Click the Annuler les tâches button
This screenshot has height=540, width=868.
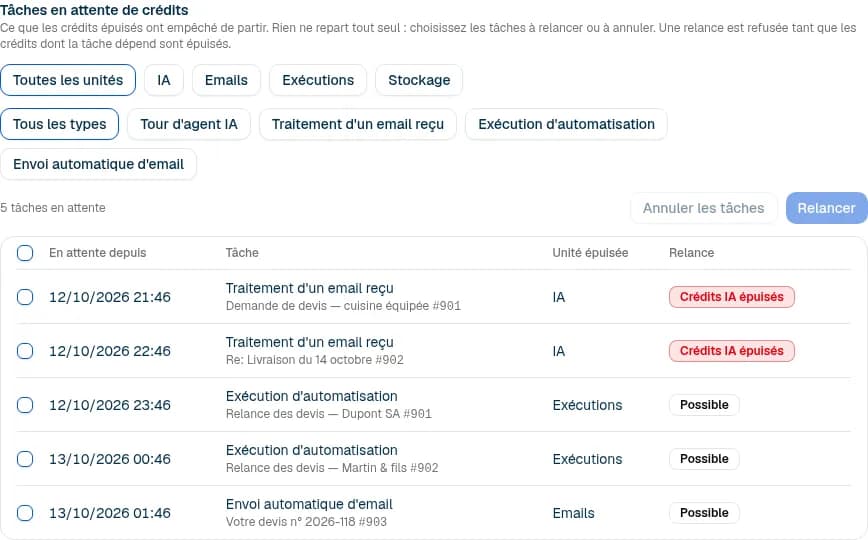point(704,208)
